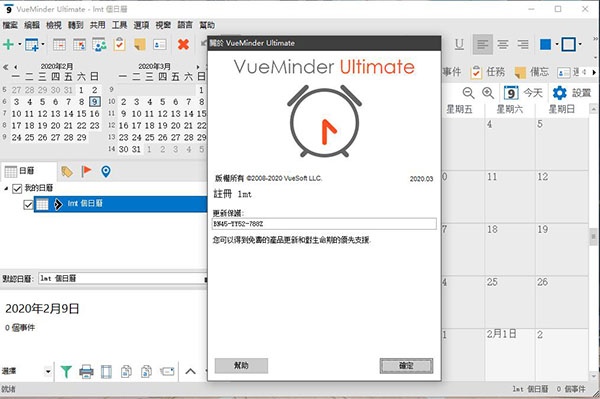Open the 編輯 menu
Screen dimensions: 600x399
pos(32,25)
